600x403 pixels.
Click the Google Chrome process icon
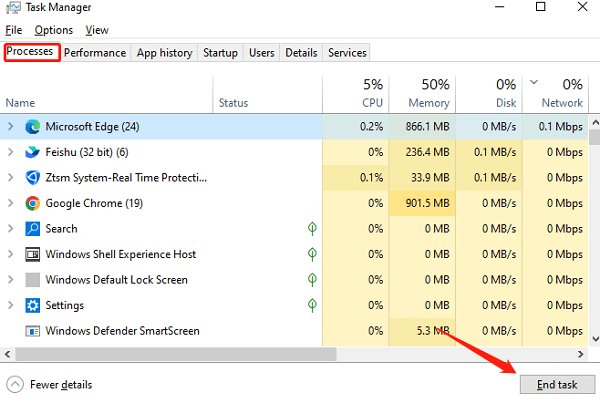32,203
